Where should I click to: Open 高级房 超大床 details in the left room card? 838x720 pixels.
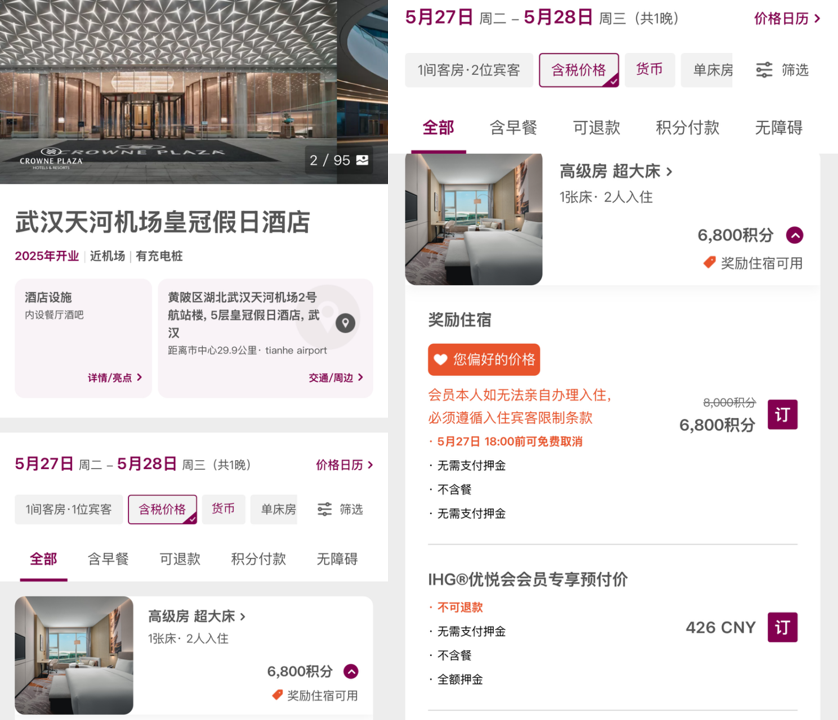pyautogui.click(x=197, y=616)
